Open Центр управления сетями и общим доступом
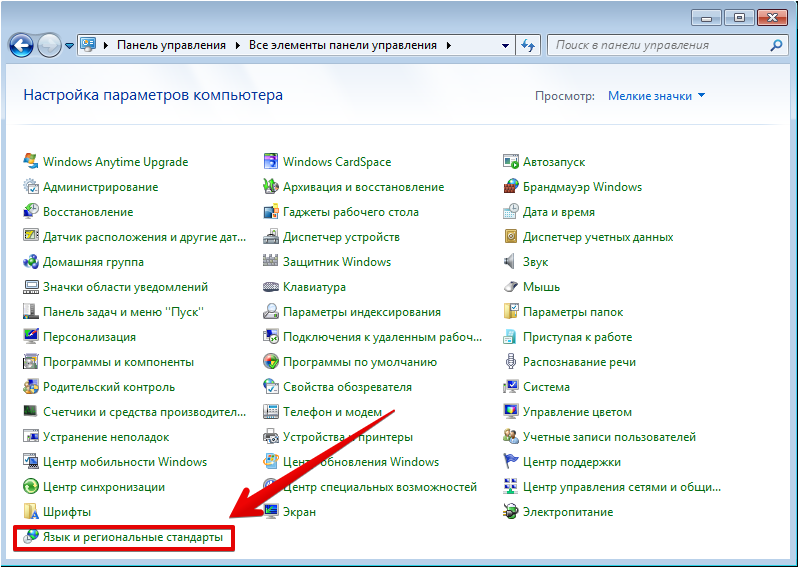The height and width of the screenshot is (568, 799). click(x=612, y=486)
